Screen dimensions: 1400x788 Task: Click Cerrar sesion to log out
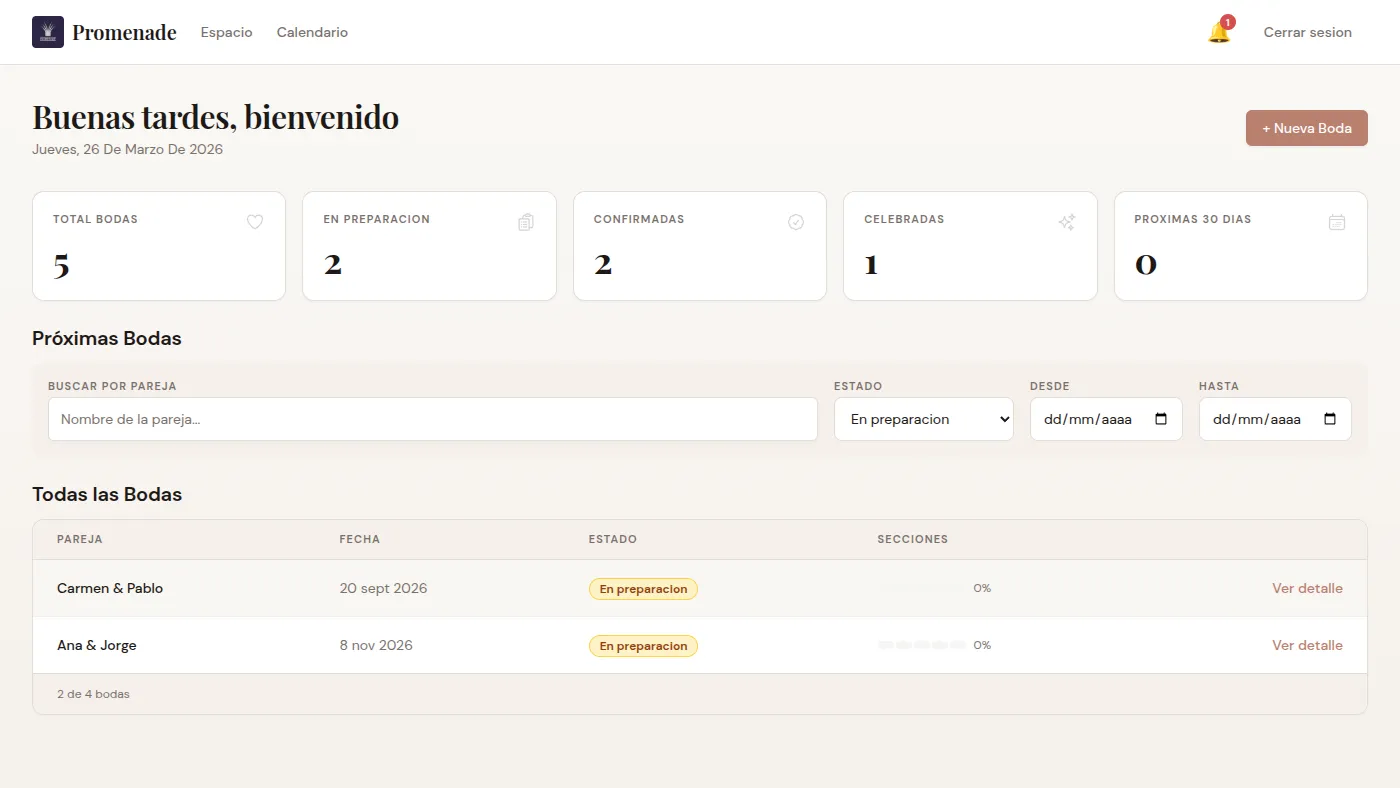point(1307,32)
